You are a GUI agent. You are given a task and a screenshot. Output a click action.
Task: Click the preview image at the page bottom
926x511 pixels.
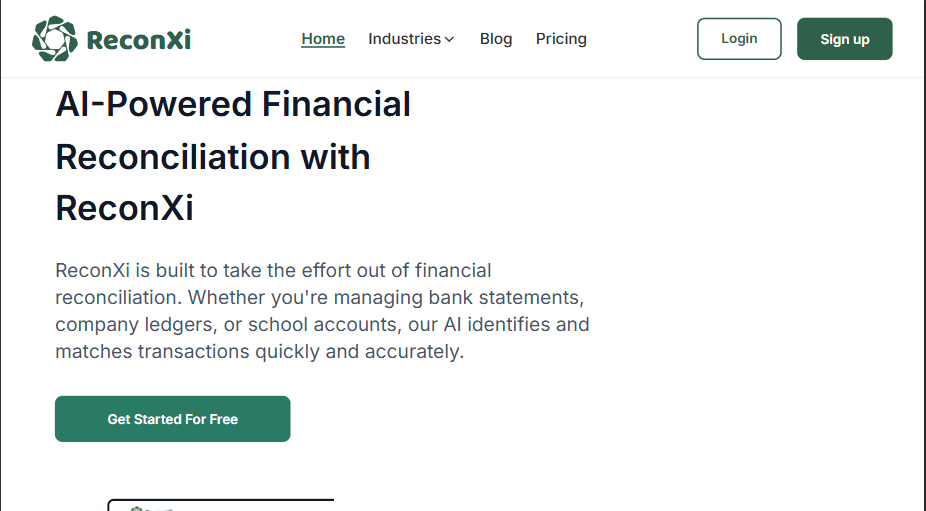point(220,504)
